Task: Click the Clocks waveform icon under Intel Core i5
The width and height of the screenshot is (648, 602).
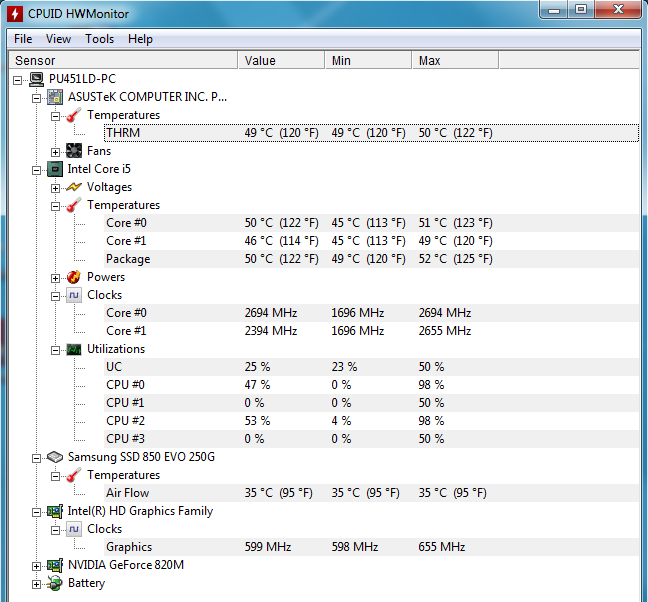Action: click(x=74, y=295)
